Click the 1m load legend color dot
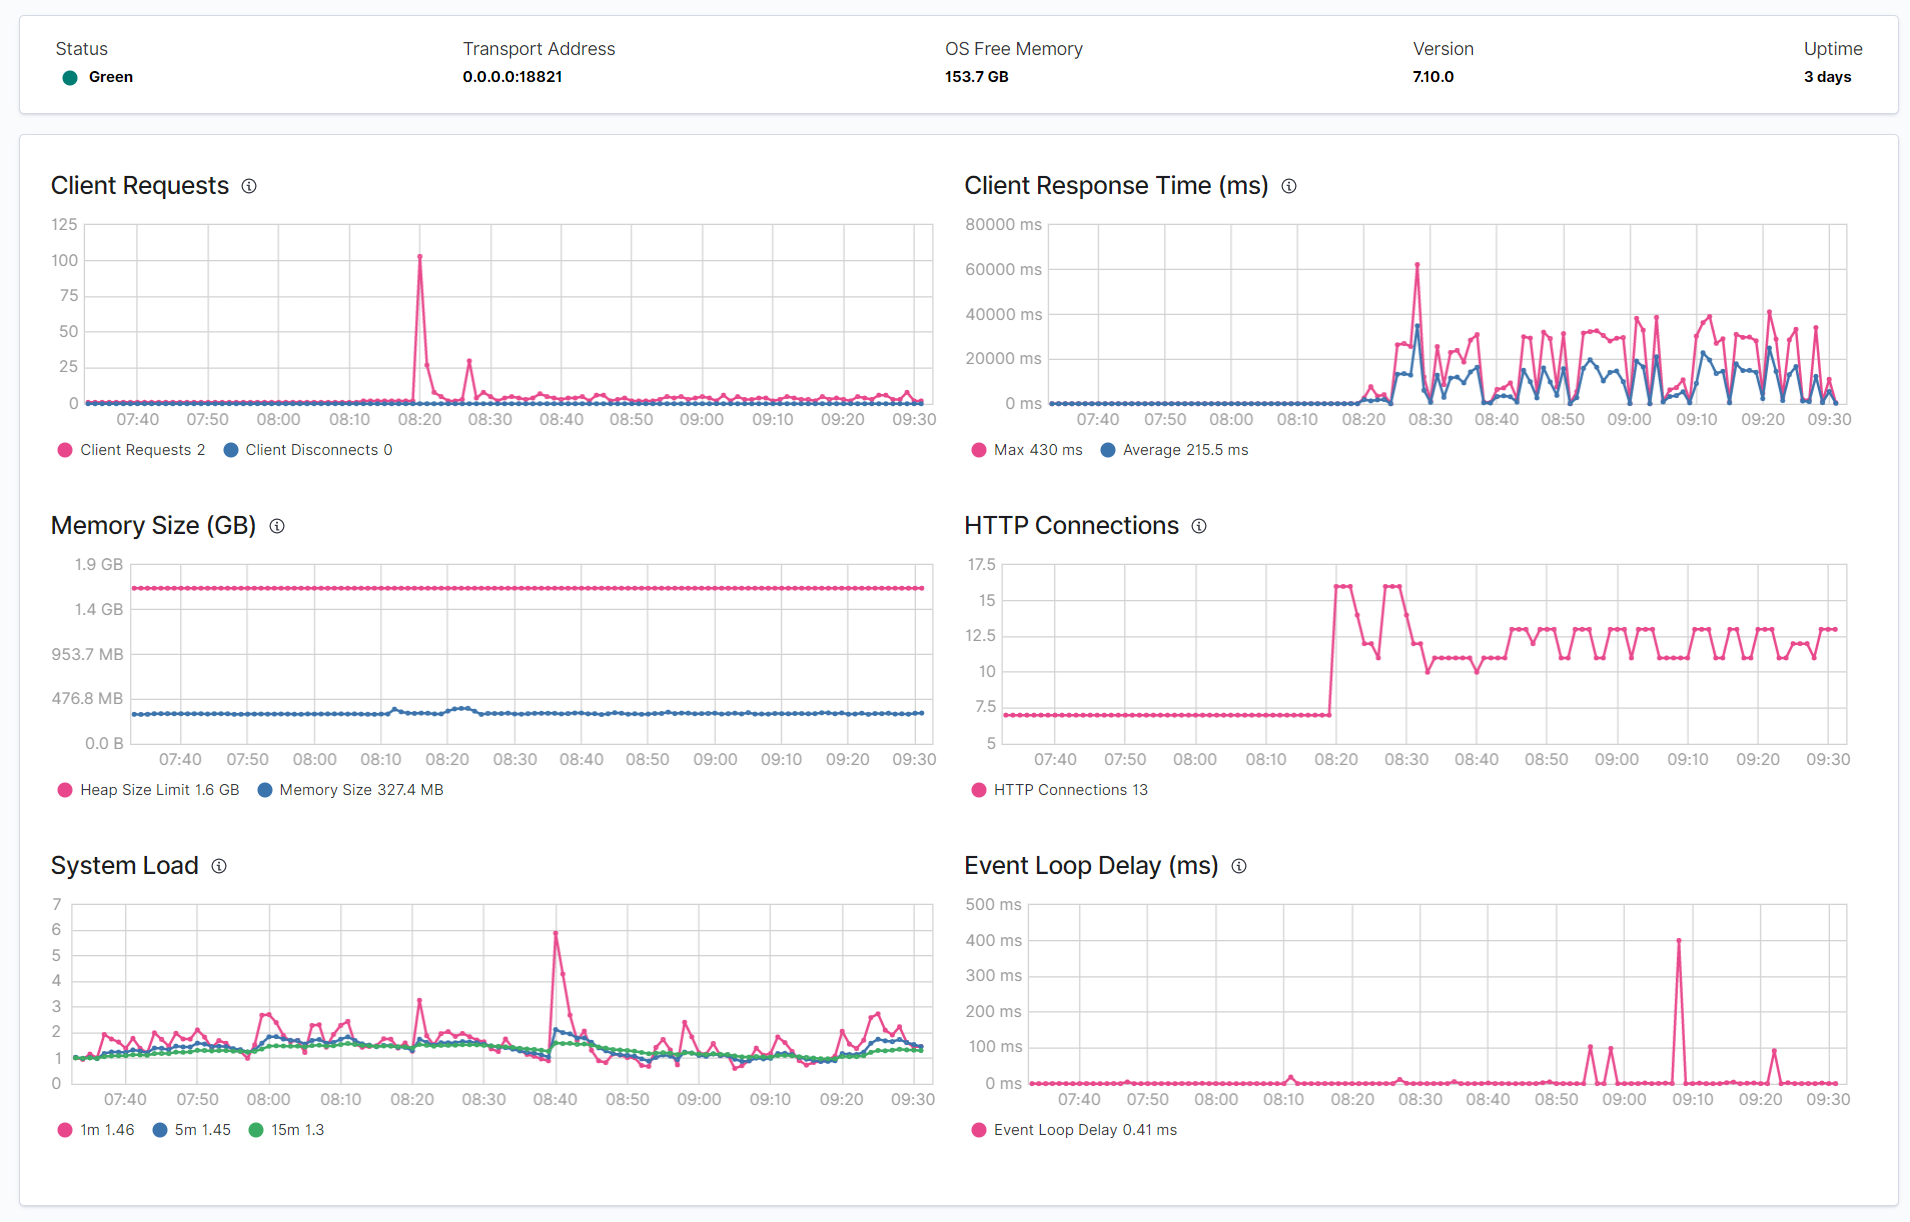Screen dimensions: 1910x1222 point(65,1130)
